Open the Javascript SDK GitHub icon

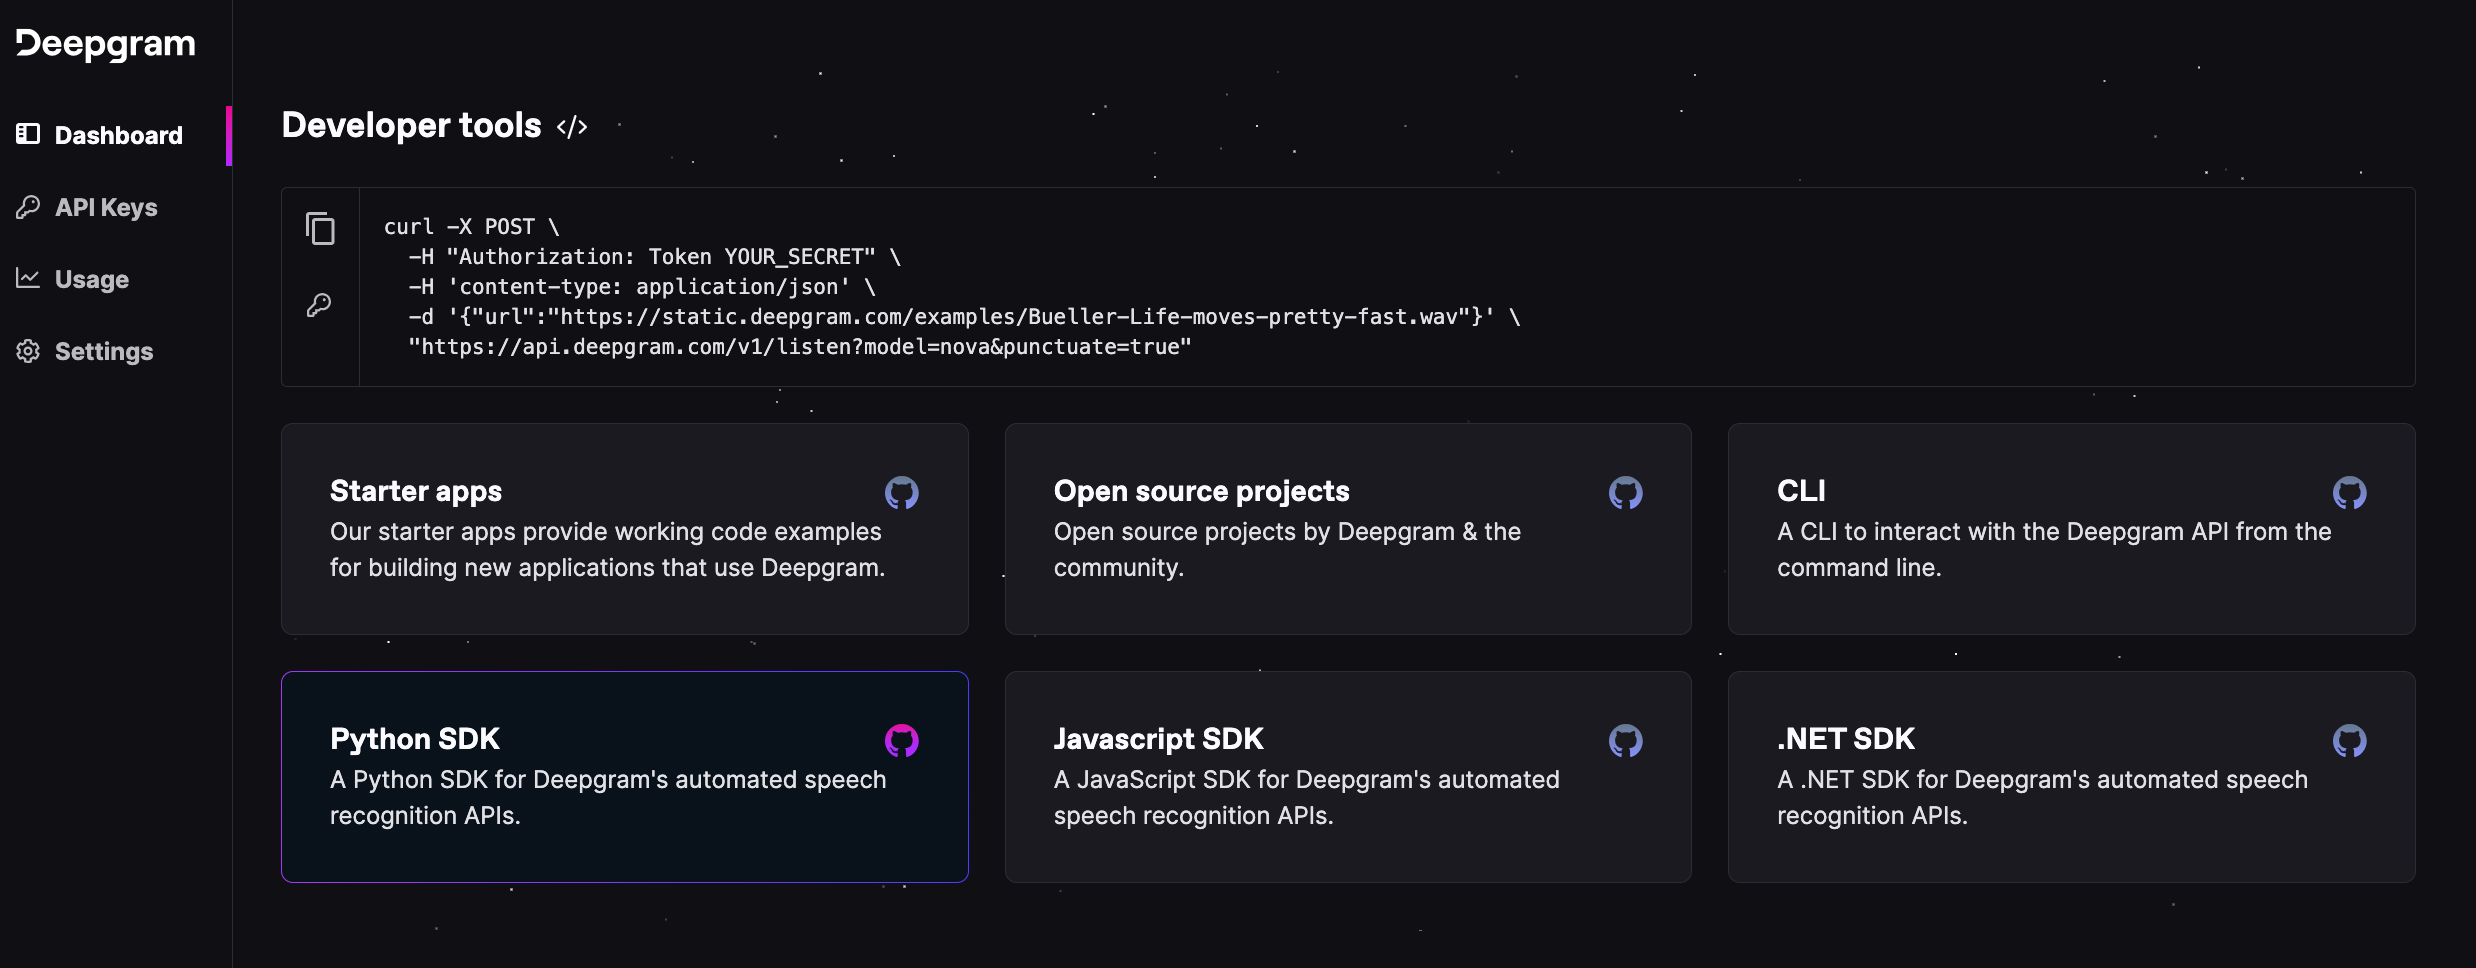(x=1625, y=741)
